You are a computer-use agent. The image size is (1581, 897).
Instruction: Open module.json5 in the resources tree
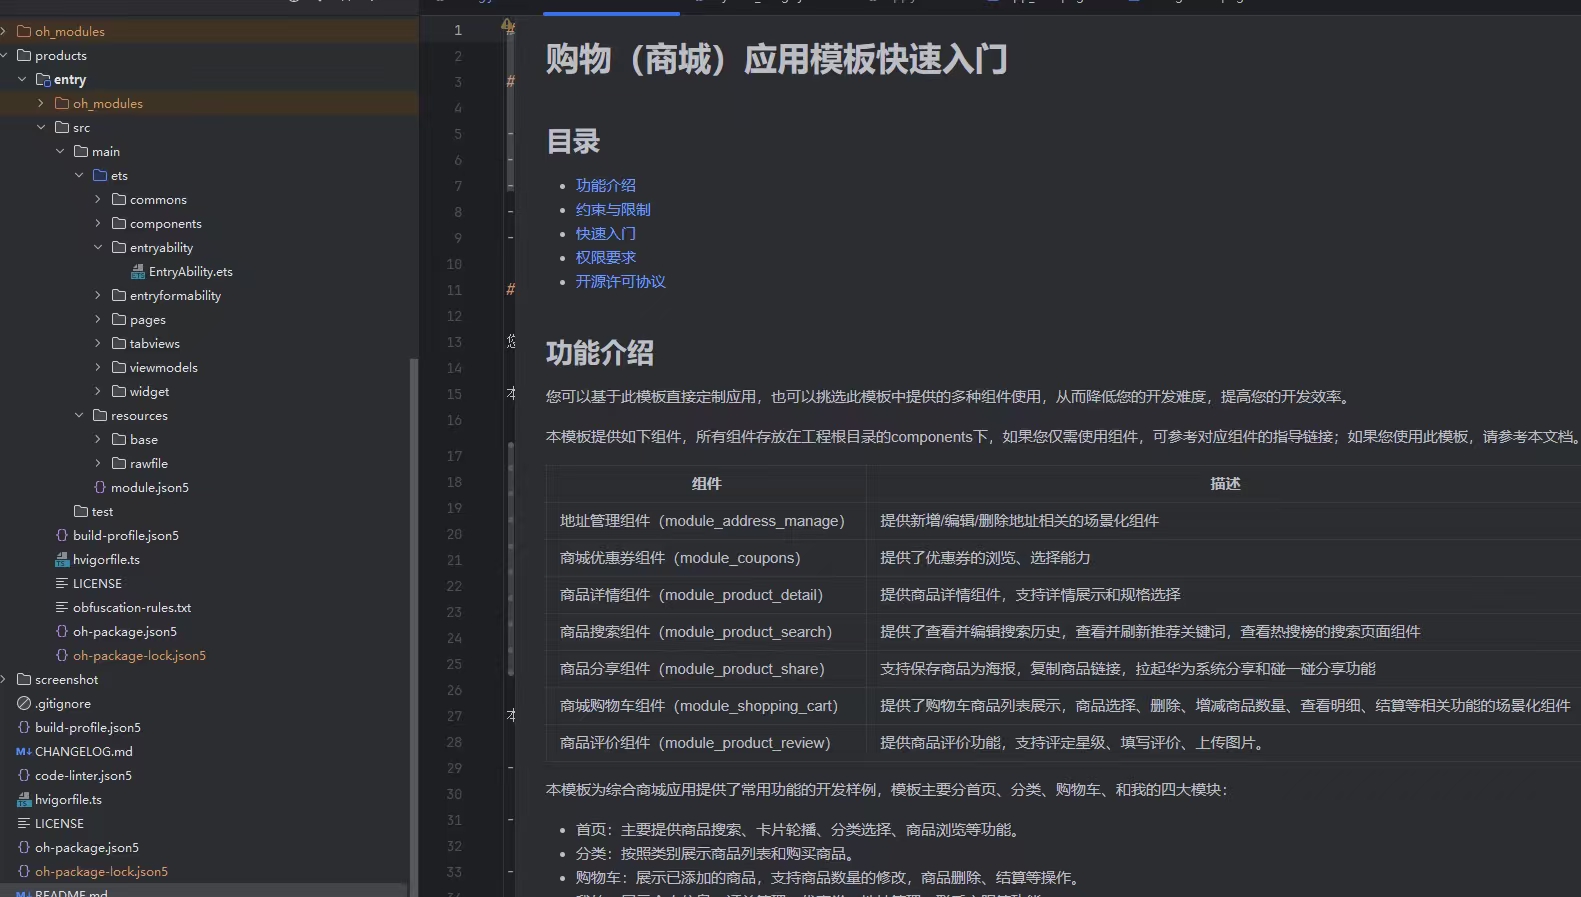pyautogui.click(x=149, y=488)
